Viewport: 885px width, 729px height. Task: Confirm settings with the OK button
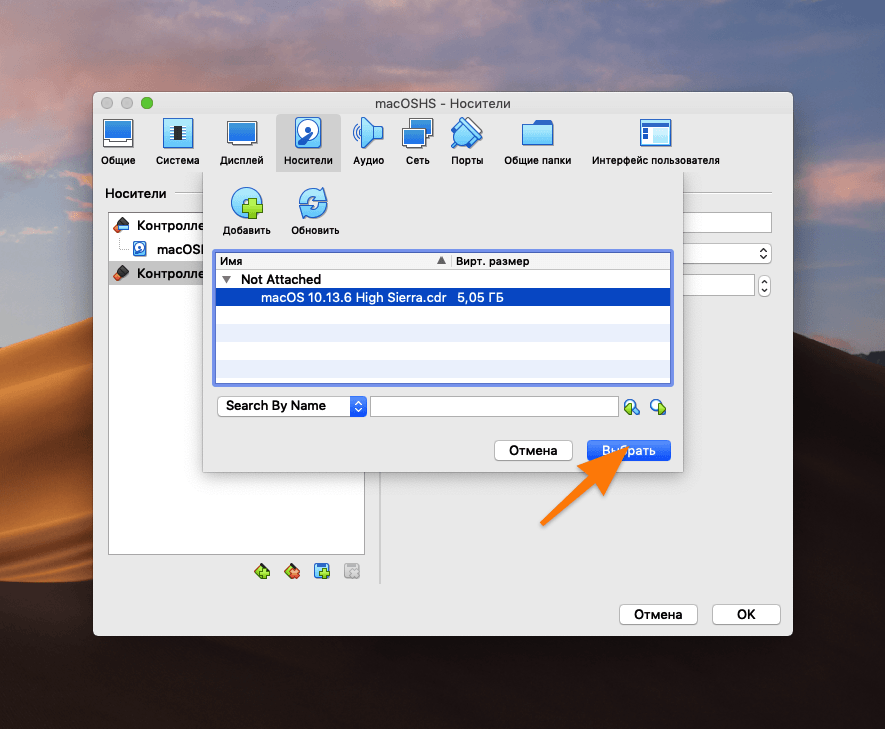click(x=746, y=614)
